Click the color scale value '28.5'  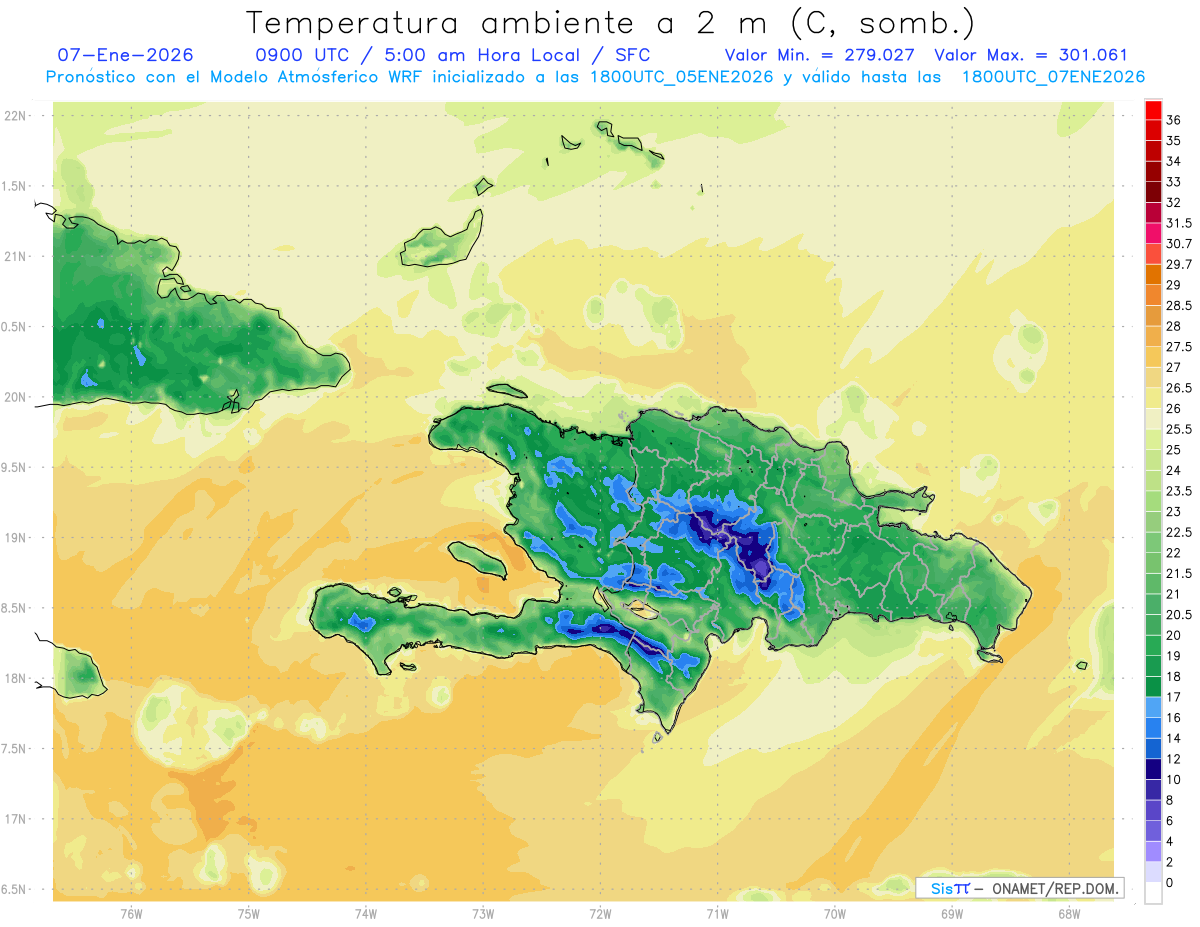coord(1179,306)
